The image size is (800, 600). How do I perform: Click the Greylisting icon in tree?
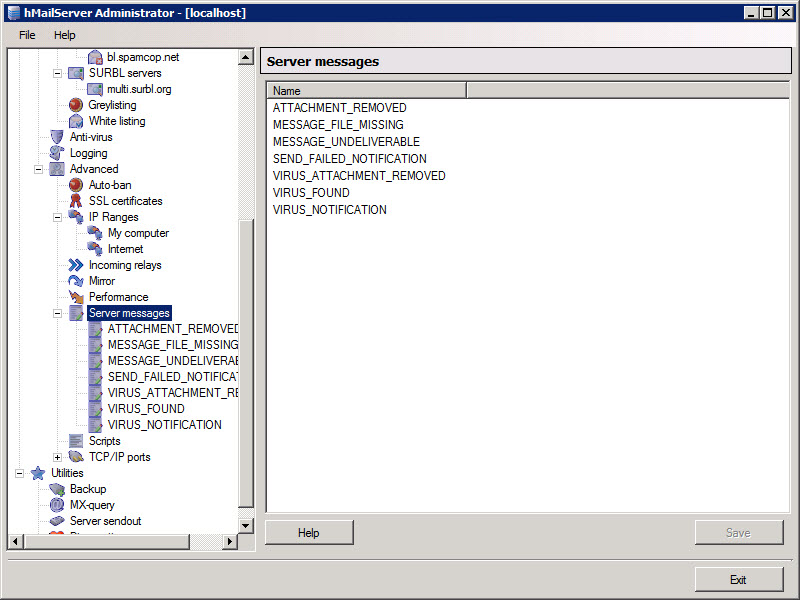pos(76,105)
